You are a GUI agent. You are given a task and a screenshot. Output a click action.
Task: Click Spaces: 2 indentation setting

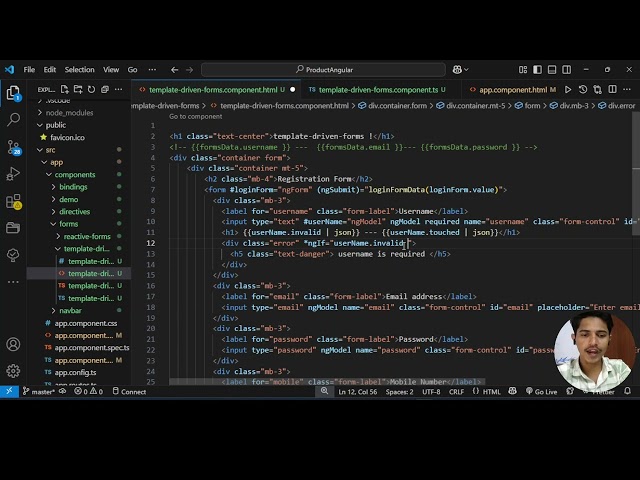click(x=399, y=392)
